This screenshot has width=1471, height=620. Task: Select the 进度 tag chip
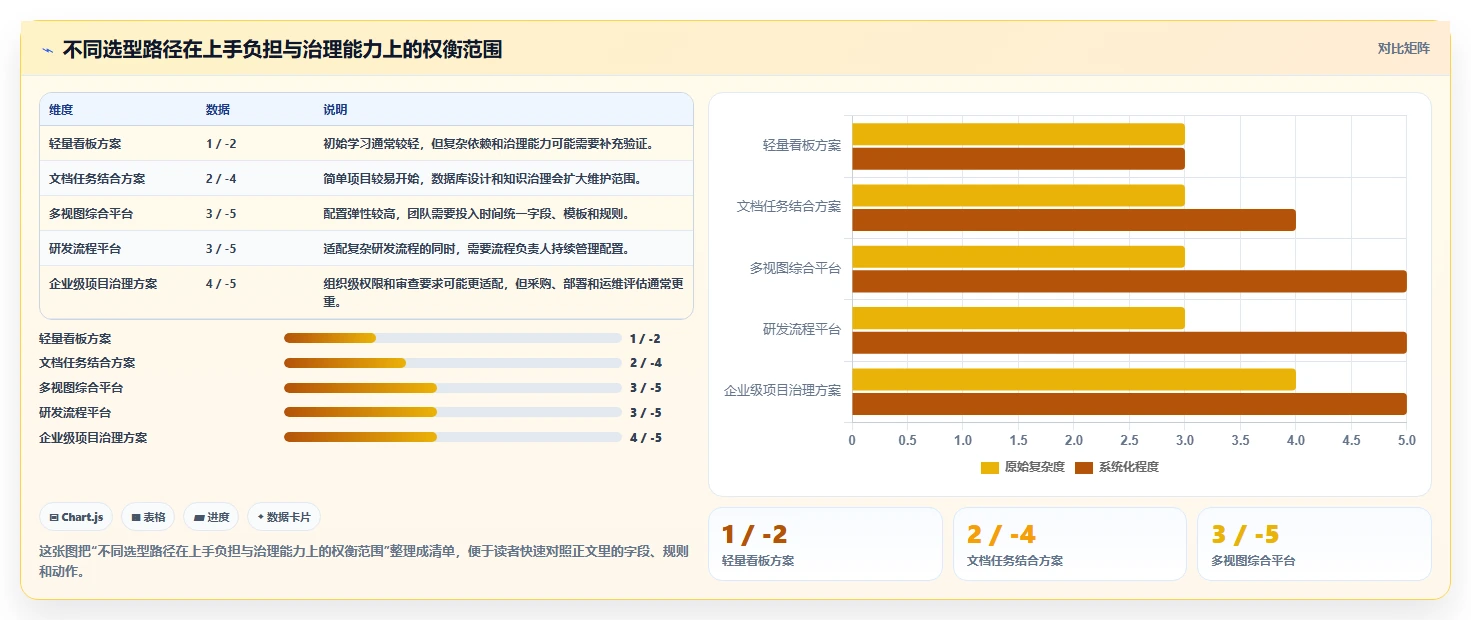[x=211, y=517]
